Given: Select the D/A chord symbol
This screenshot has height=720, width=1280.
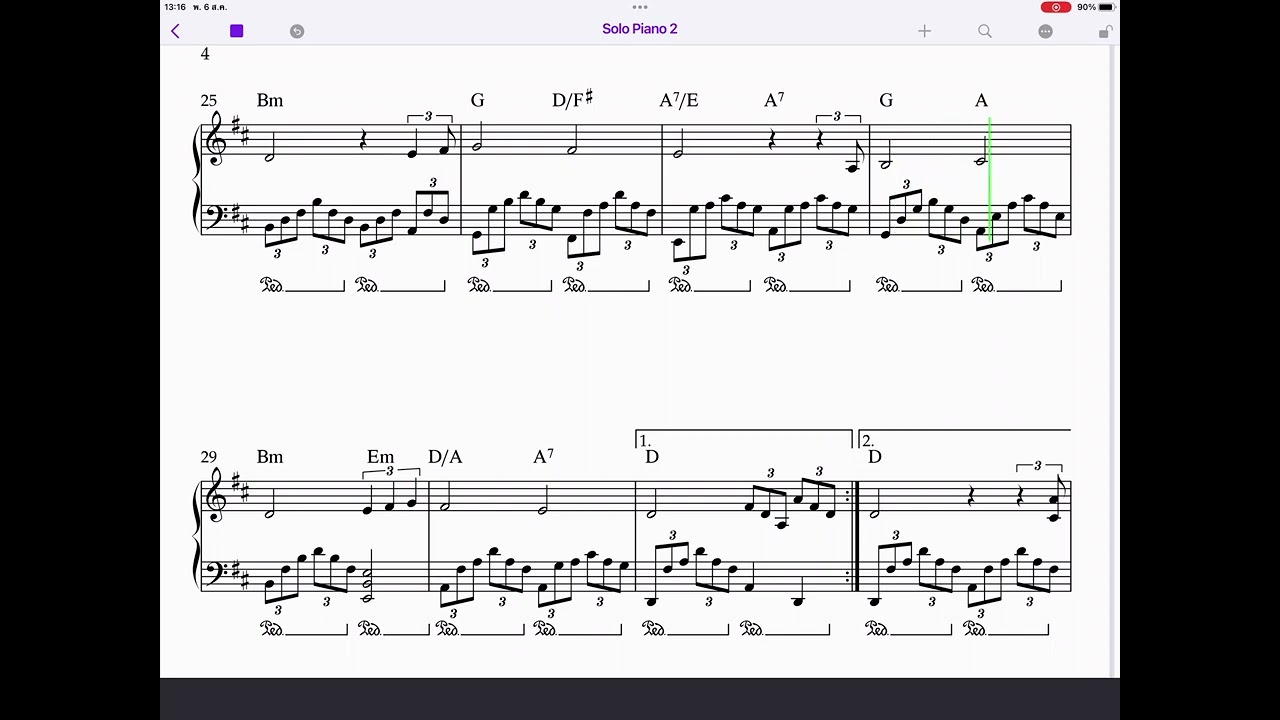Looking at the screenshot, I should click(x=445, y=456).
